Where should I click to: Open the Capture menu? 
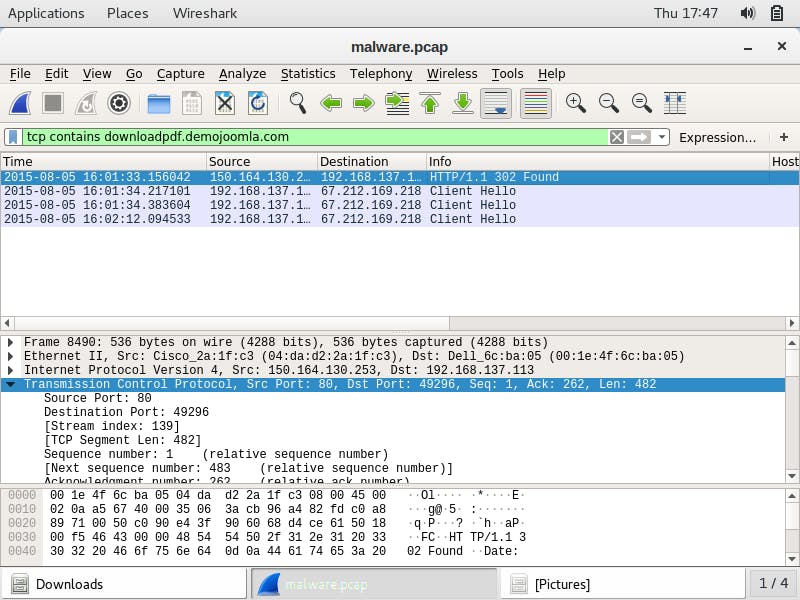181,74
